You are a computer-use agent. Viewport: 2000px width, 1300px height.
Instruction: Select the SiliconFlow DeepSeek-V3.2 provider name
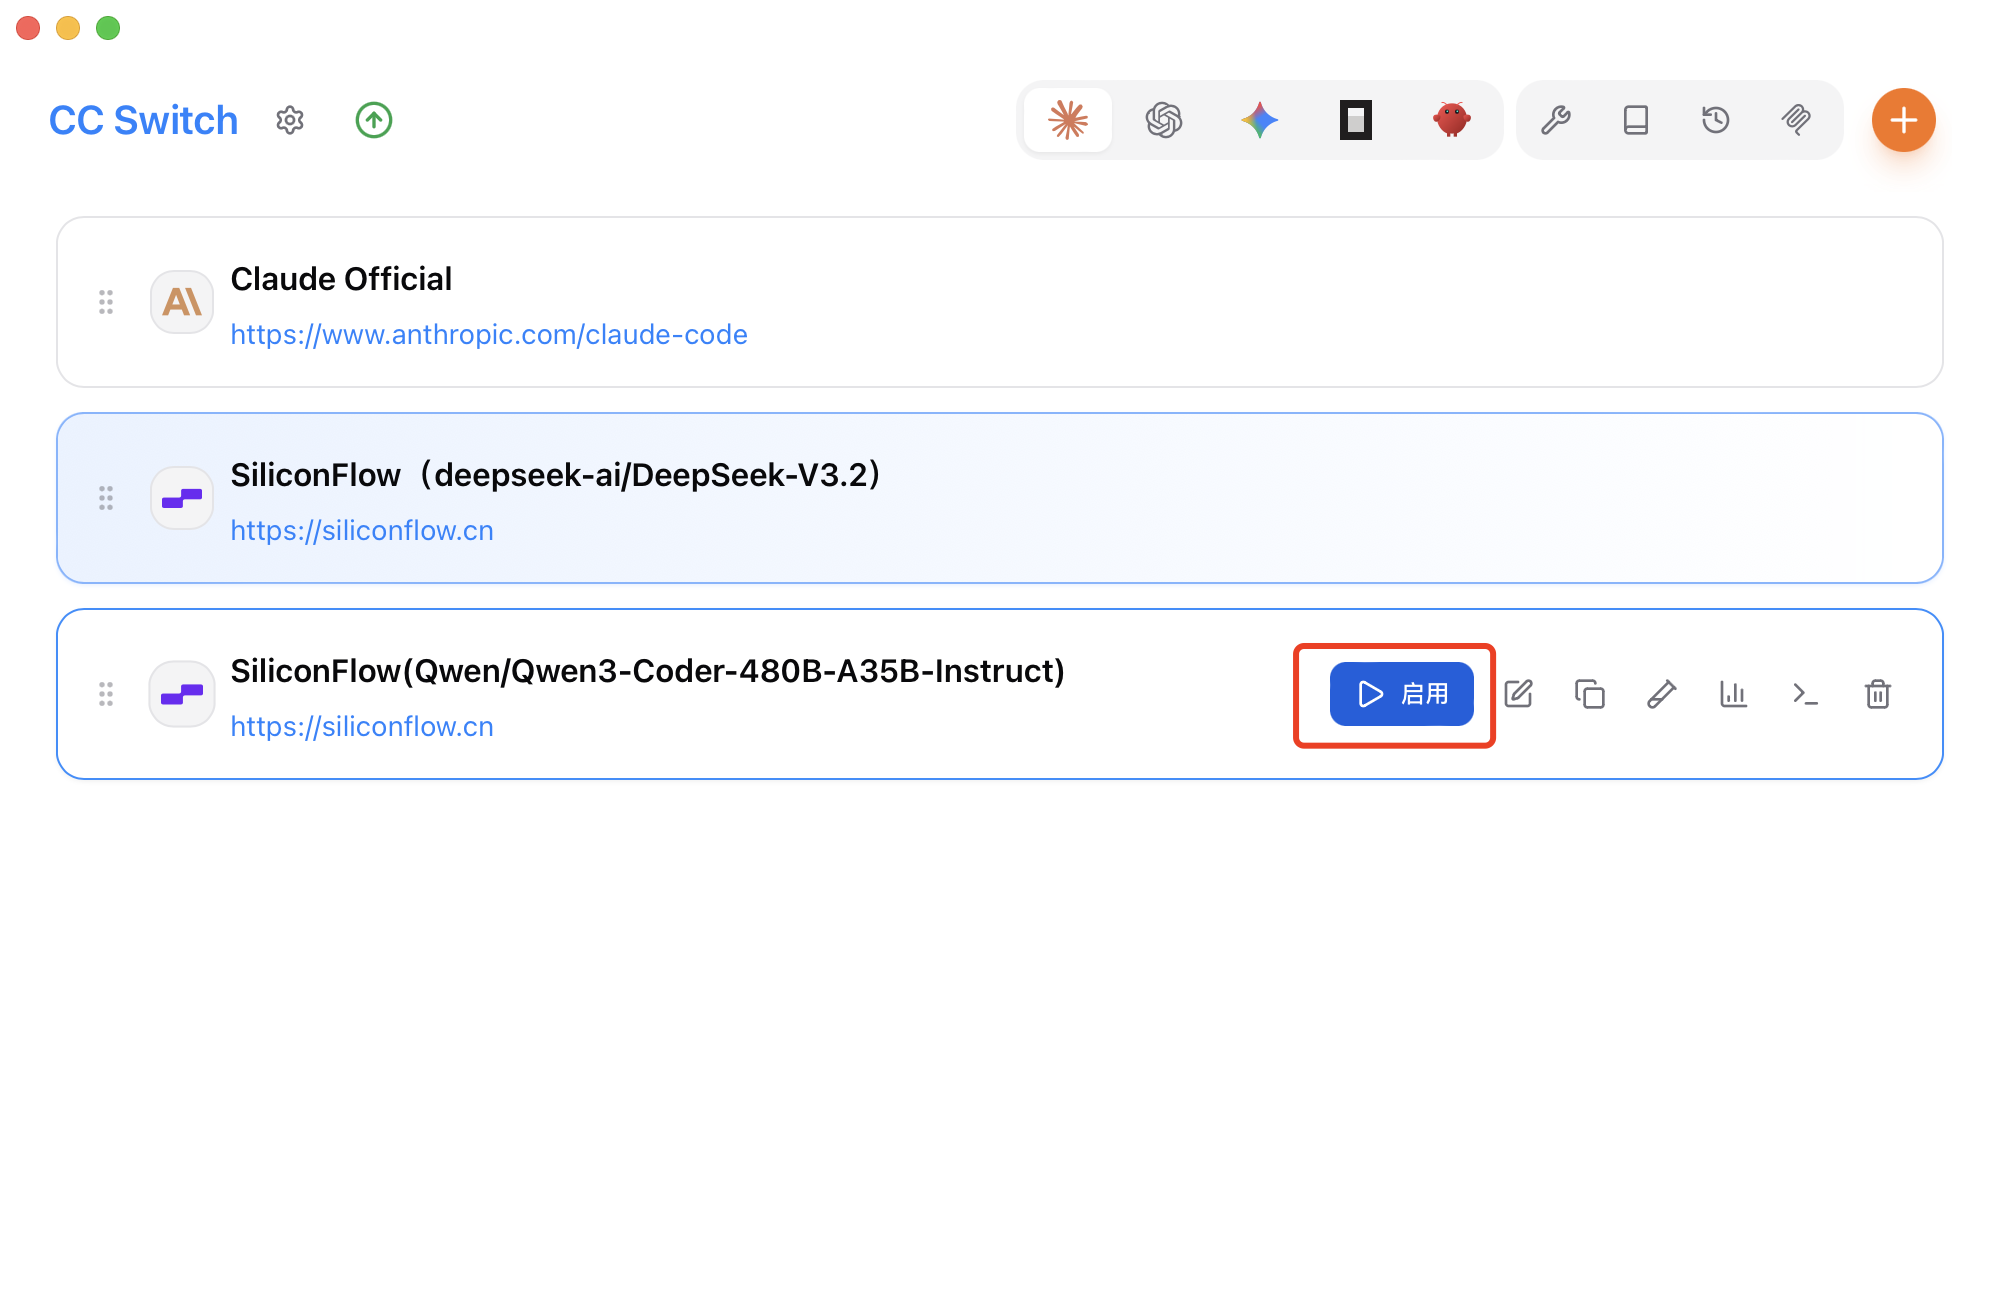[x=556, y=475]
